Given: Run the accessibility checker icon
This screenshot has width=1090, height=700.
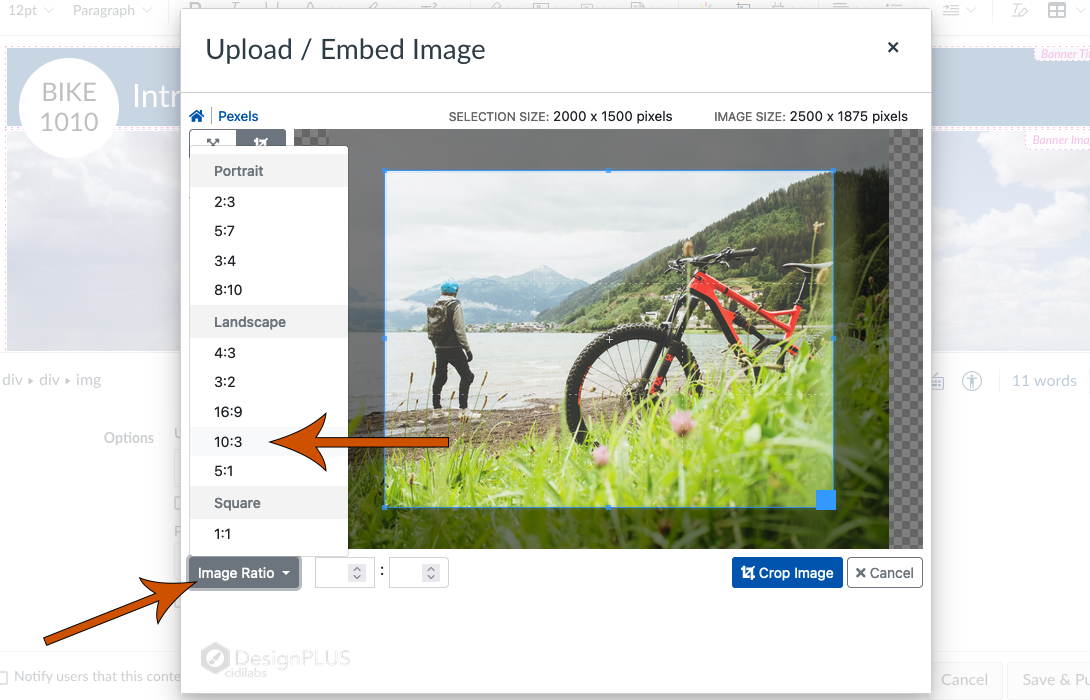Looking at the screenshot, I should coord(971,380).
